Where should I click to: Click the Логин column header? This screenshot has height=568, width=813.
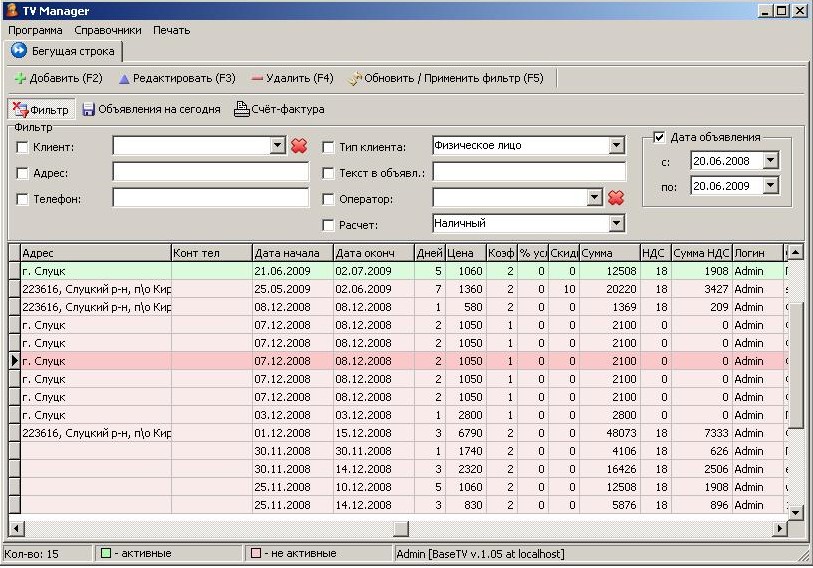[x=757, y=253]
